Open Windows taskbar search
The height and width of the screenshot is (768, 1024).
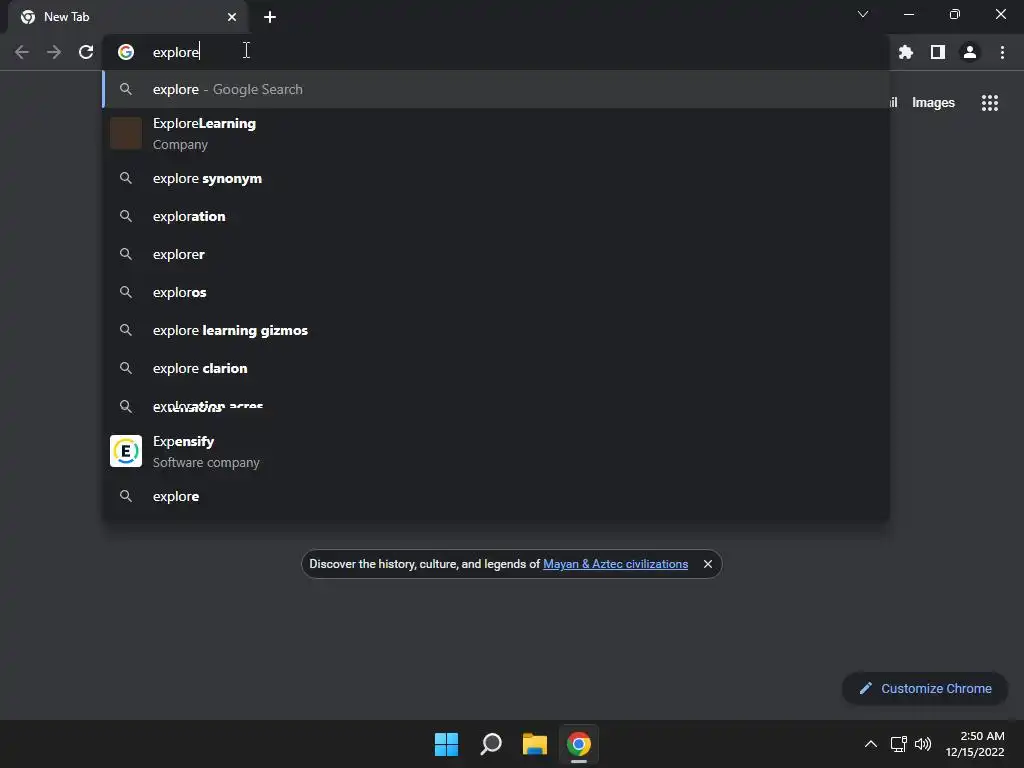[x=490, y=744]
